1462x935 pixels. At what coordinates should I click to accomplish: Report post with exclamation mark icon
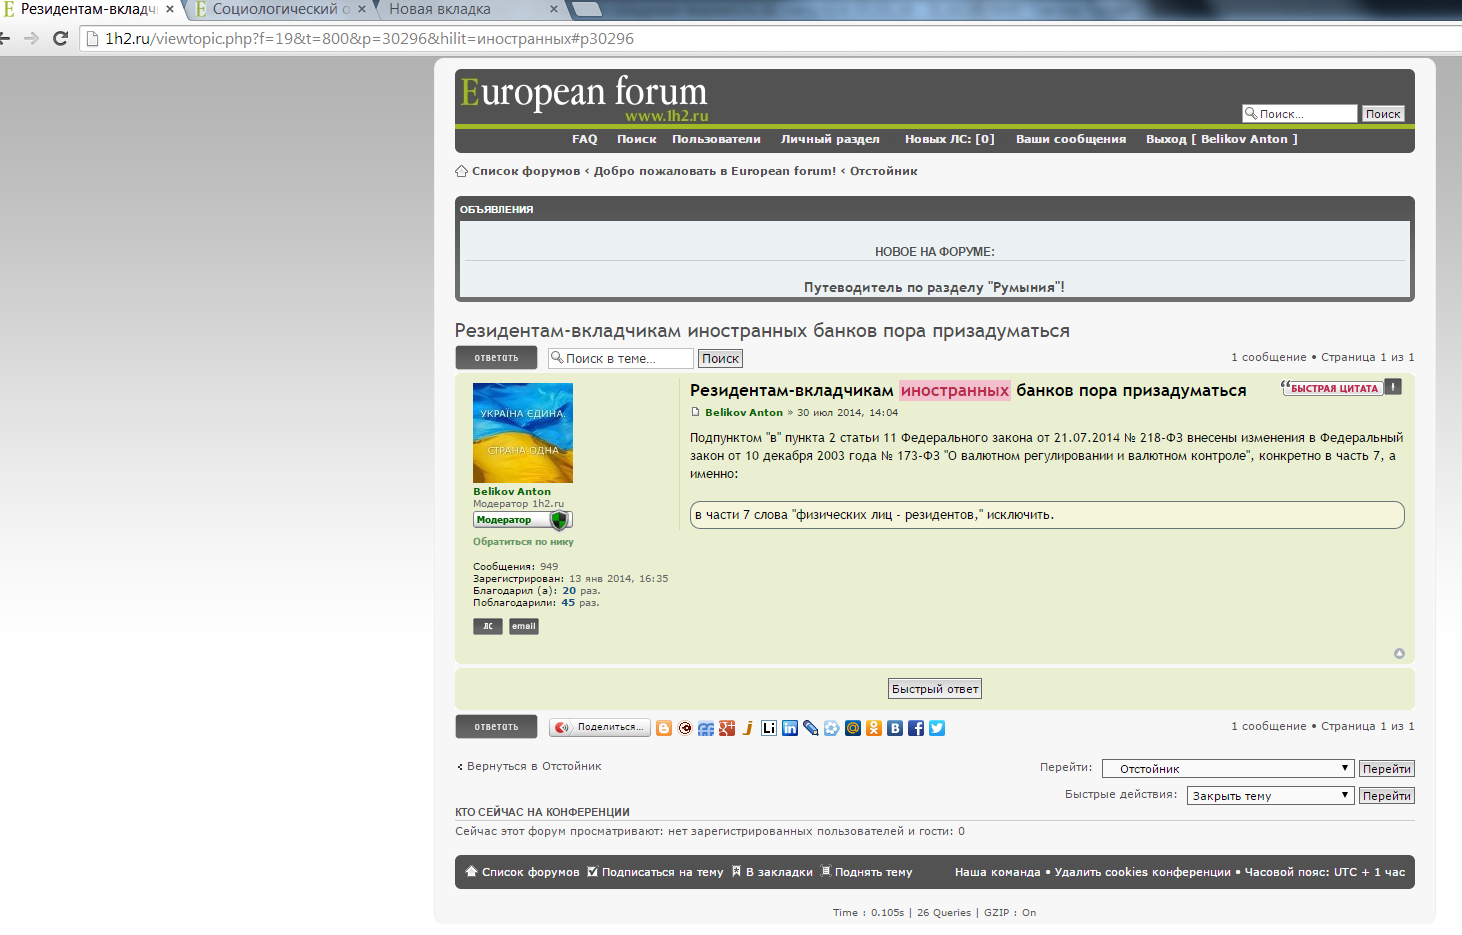pyautogui.click(x=1393, y=387)
